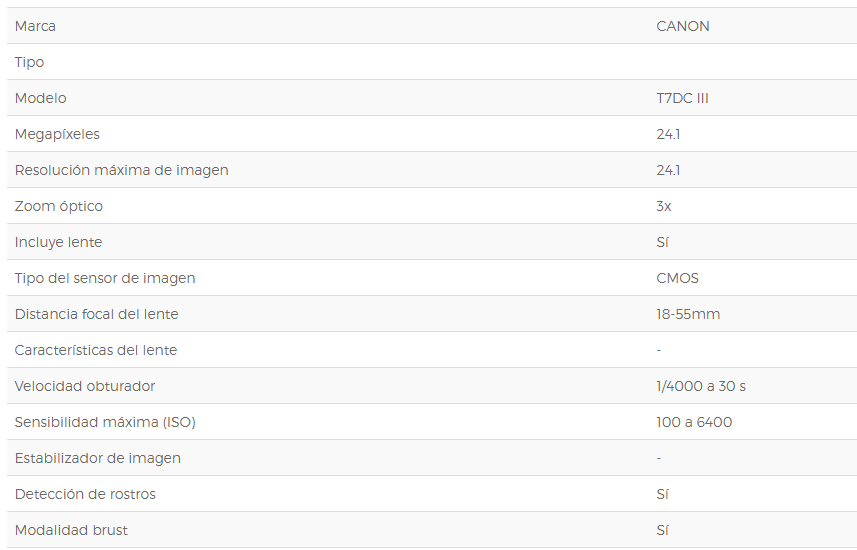Screen dimensions: 857x550
Task: Select the Detección de rostros label
Action: coord(85,494)
